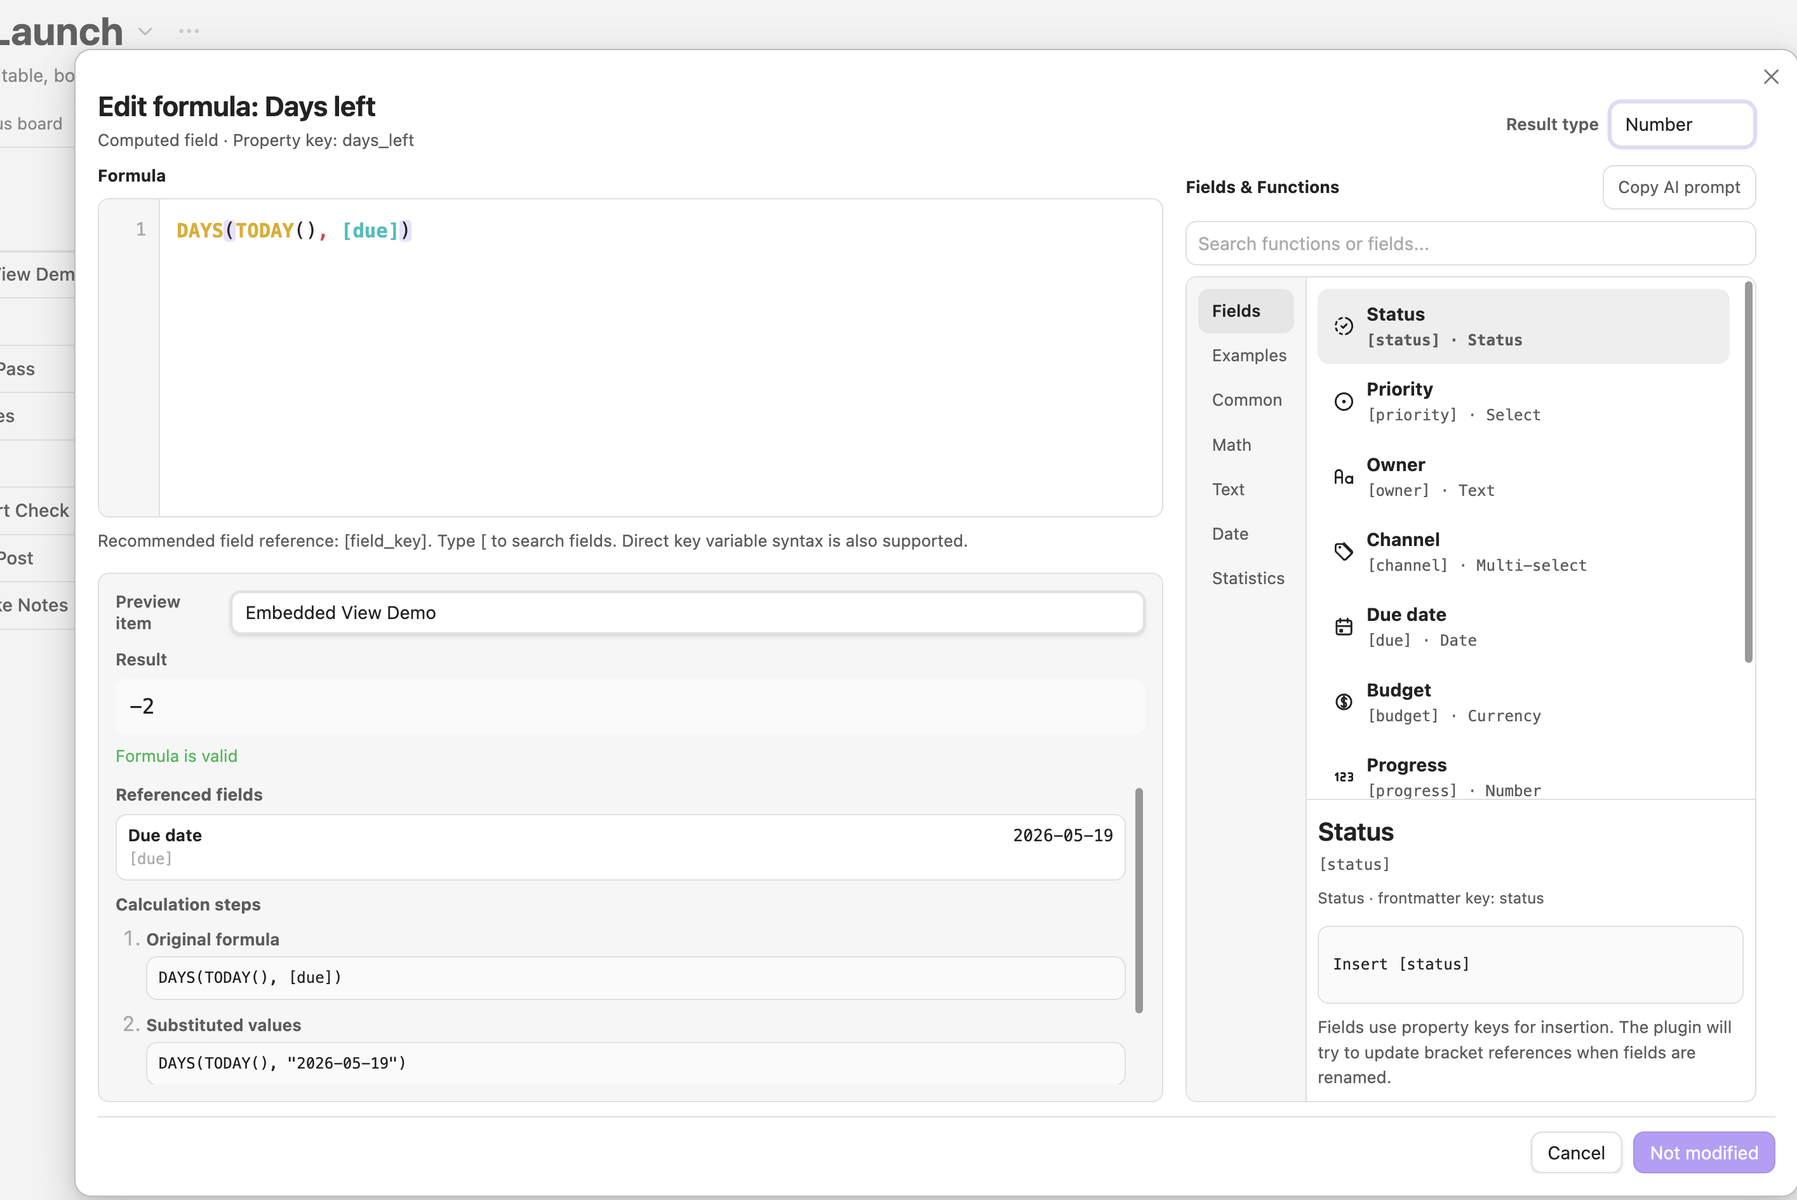This screenshot has height=1200, width=1797.
Task: Click inside the formula editor line 1
Action: 660,231
